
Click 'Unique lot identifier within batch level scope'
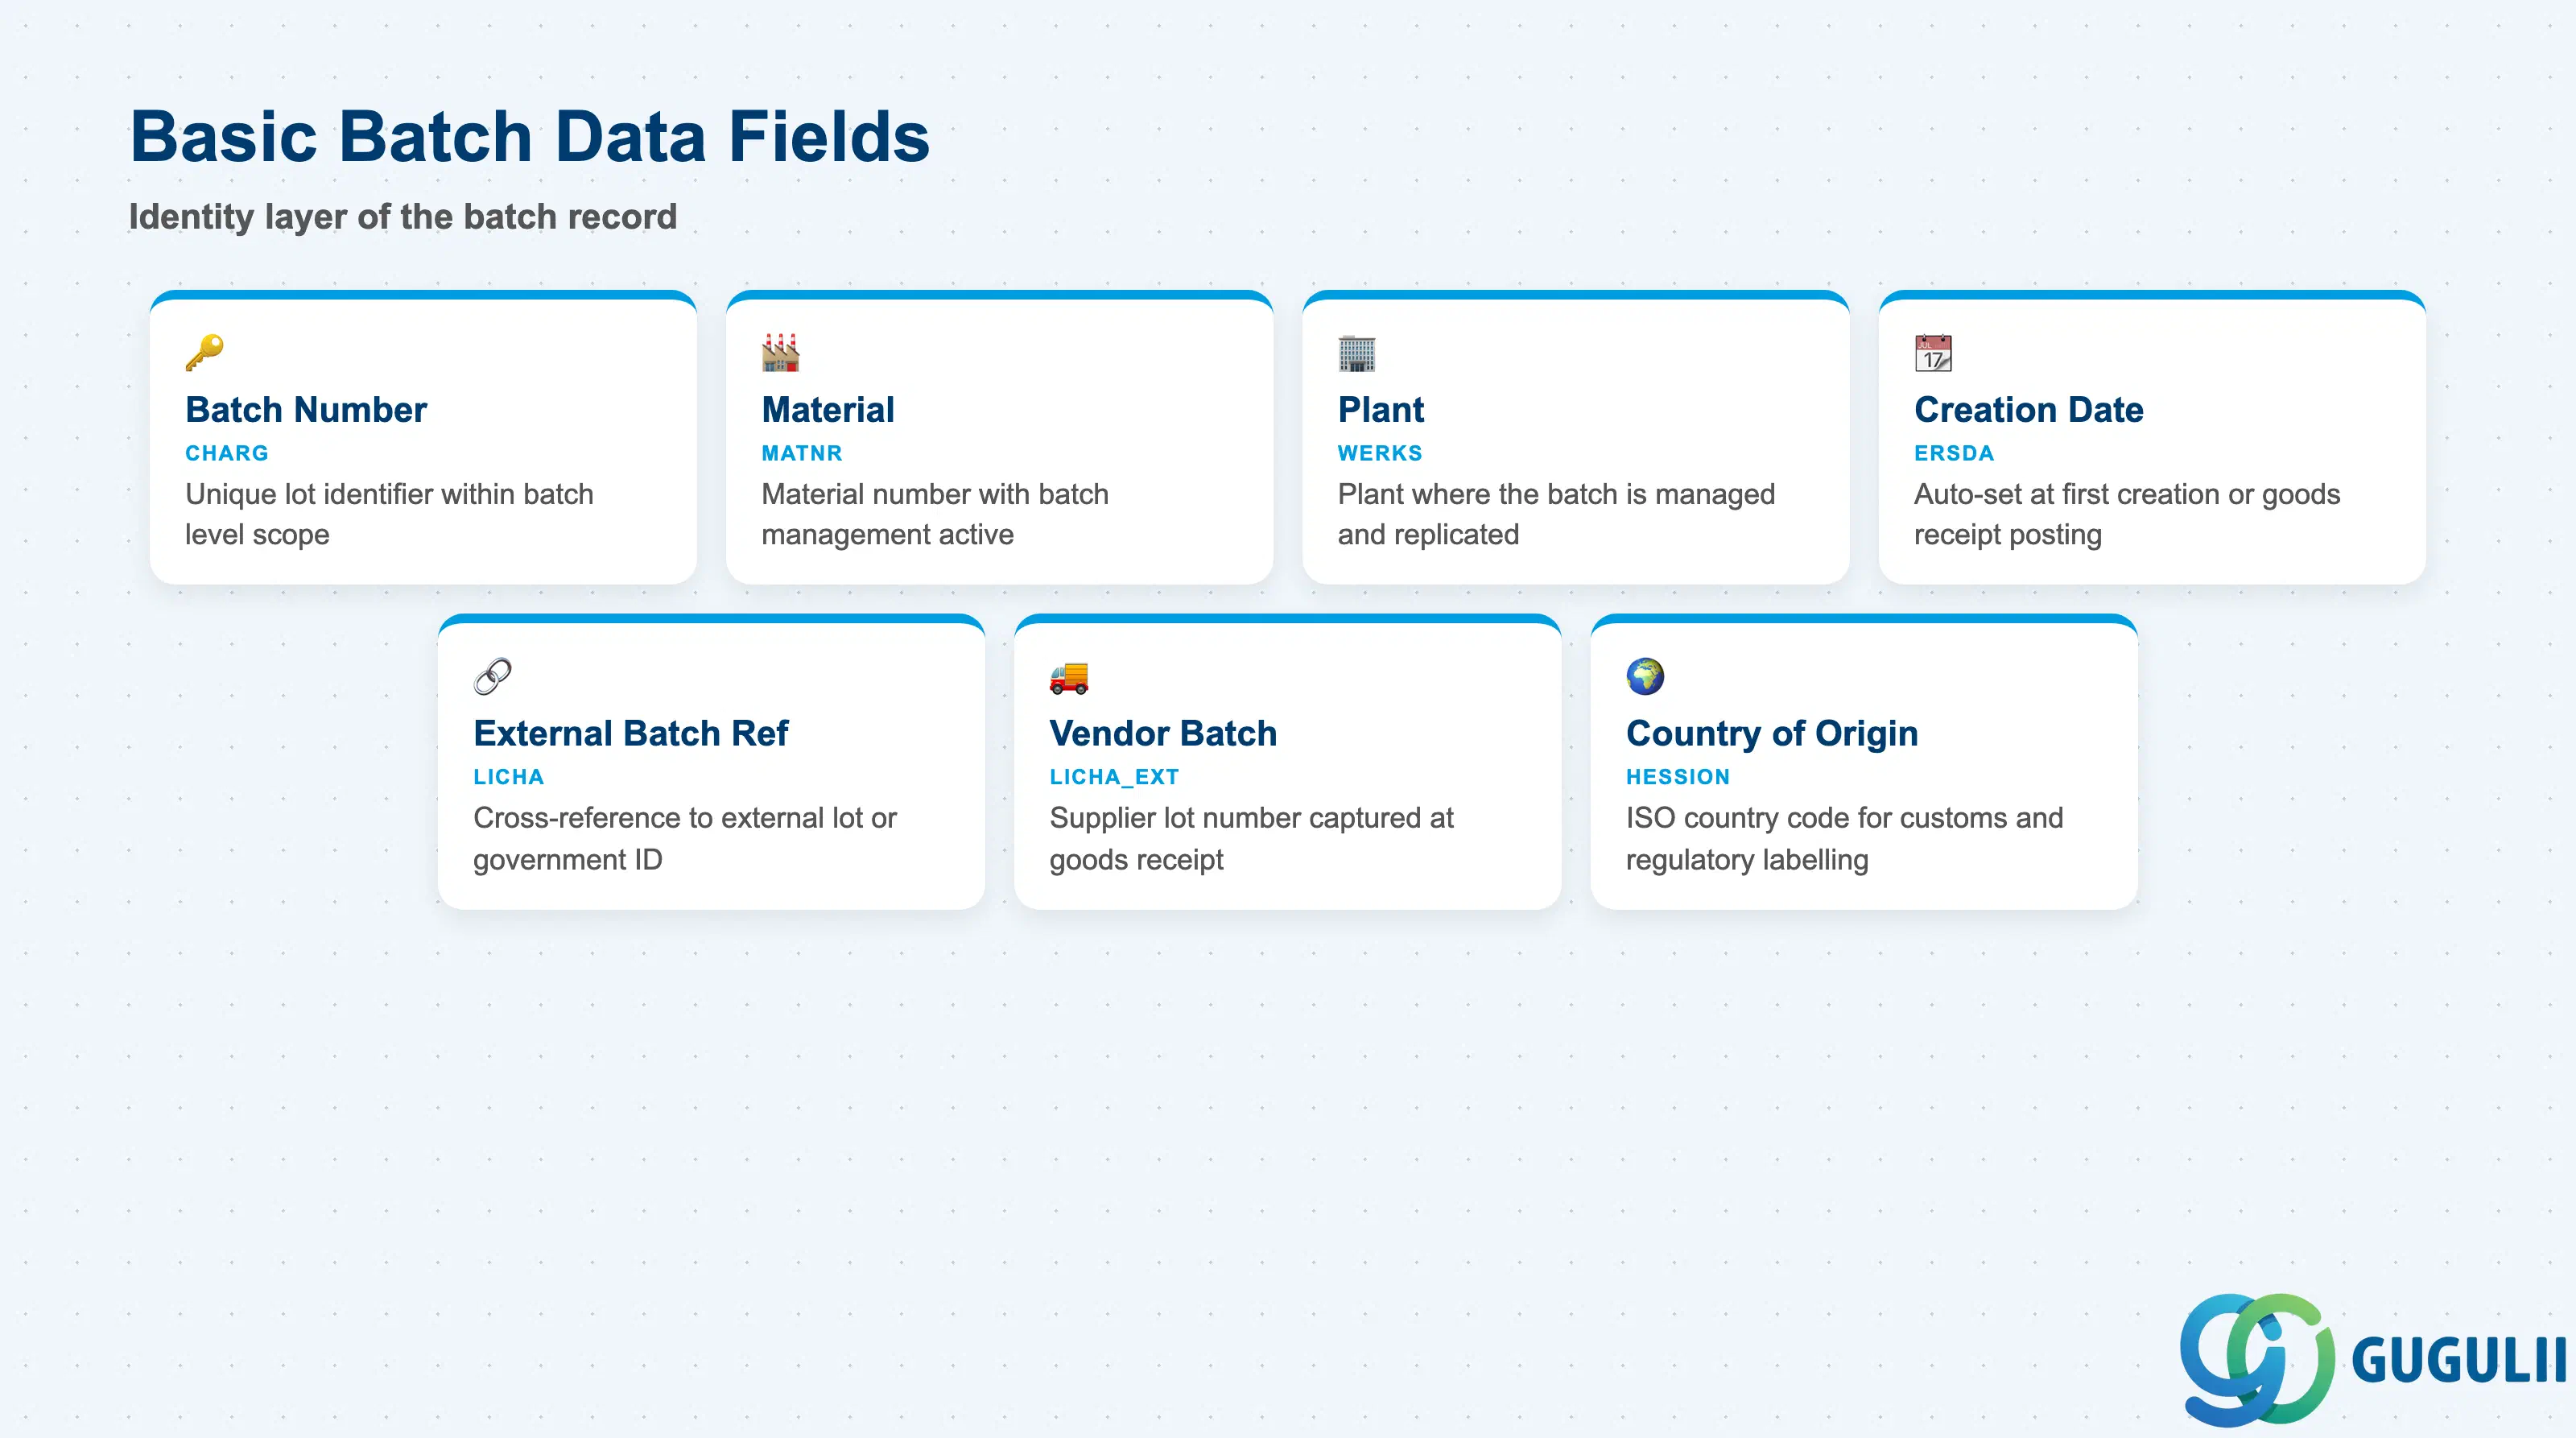[389, 514]
